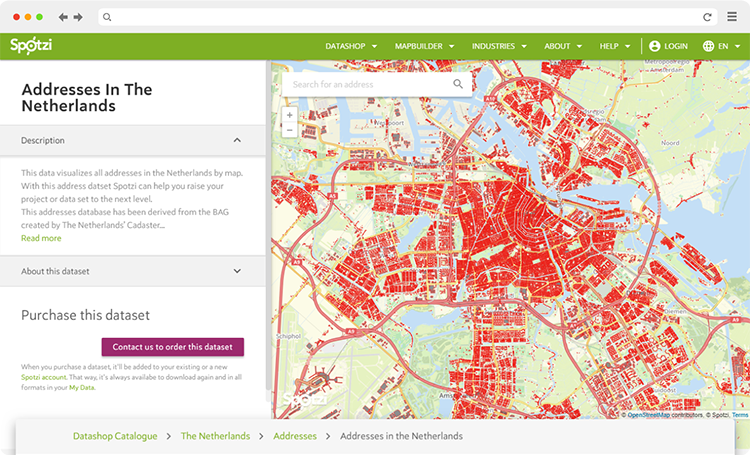This screenshot has width=750, height=455.
Task: Click the Search for an address field
Action: [x=377, y=84]
